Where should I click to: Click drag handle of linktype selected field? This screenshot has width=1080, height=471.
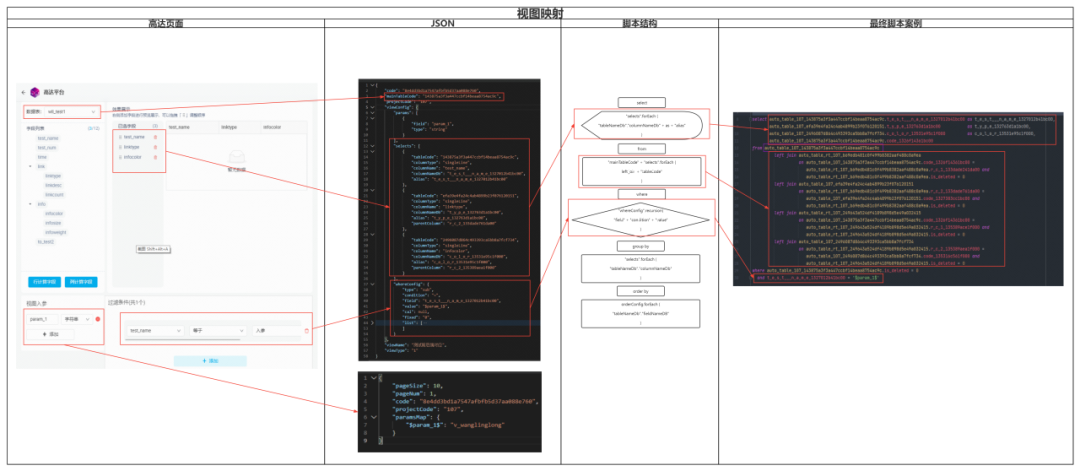point(120,147)
